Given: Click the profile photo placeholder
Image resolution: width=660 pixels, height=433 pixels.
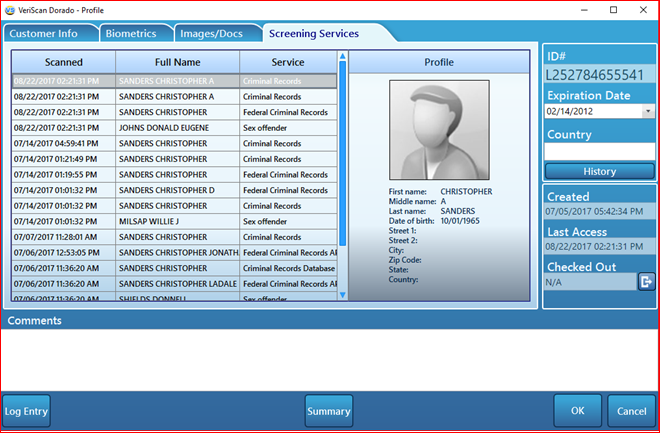Looking at the screenshot, I should click(x=439, y=130).
